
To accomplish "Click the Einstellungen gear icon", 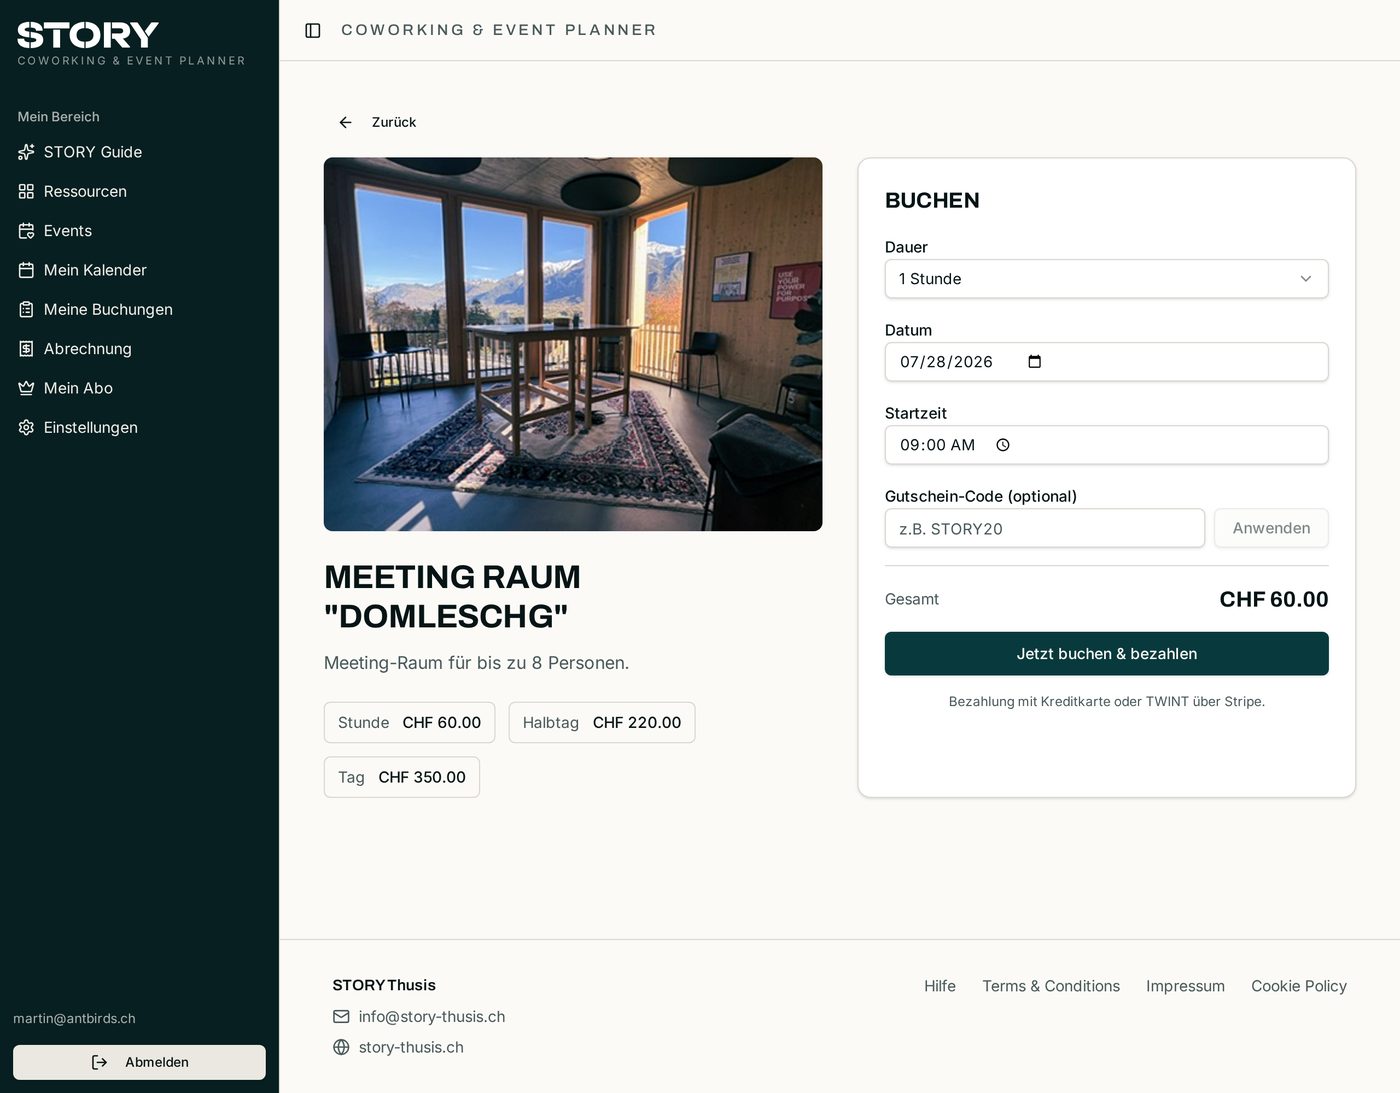I will (x=27, y=427).
